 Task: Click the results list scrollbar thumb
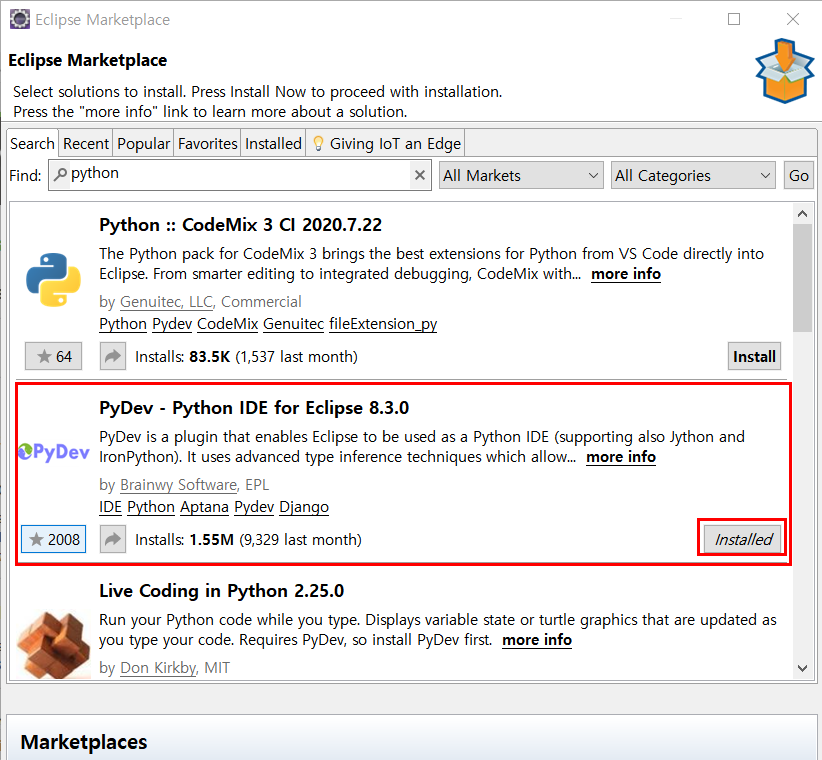tap(802, 278)
